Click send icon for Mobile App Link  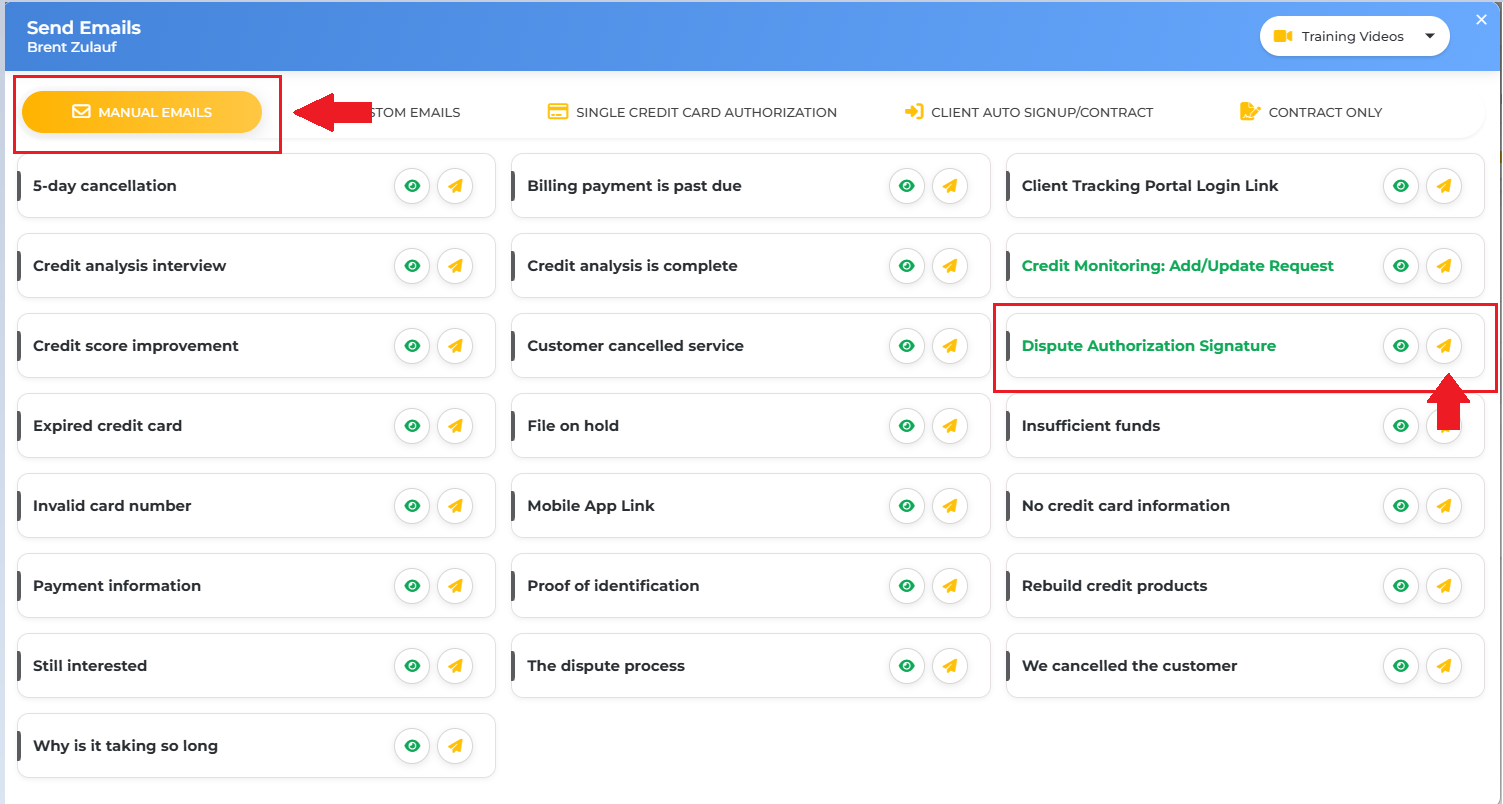[950, 506]
